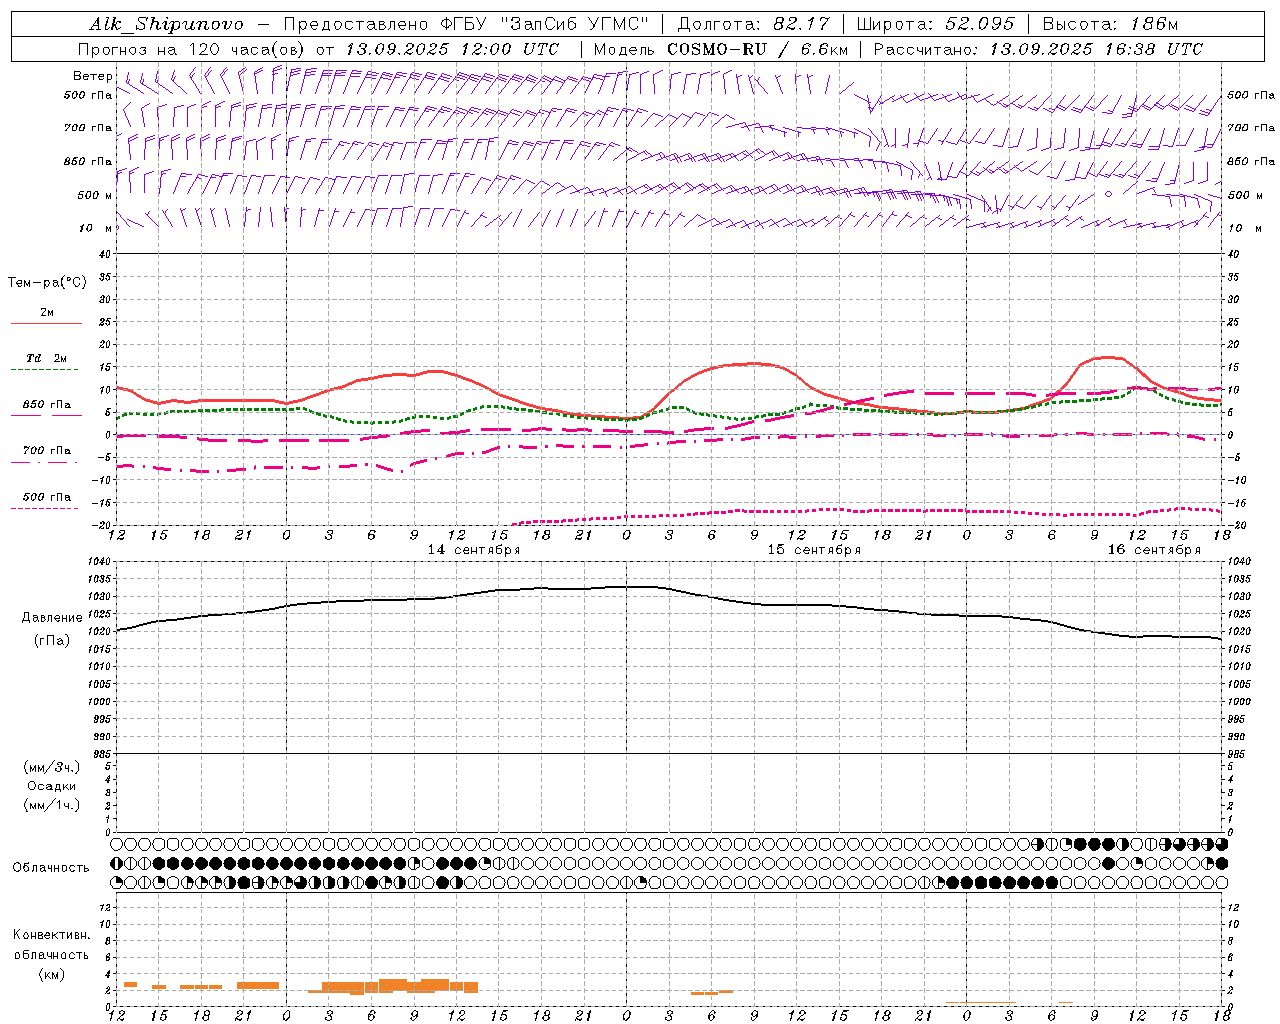Click the '14 сентября' date label
This screenshot has height=1024, width=1280.
(474, 550)
